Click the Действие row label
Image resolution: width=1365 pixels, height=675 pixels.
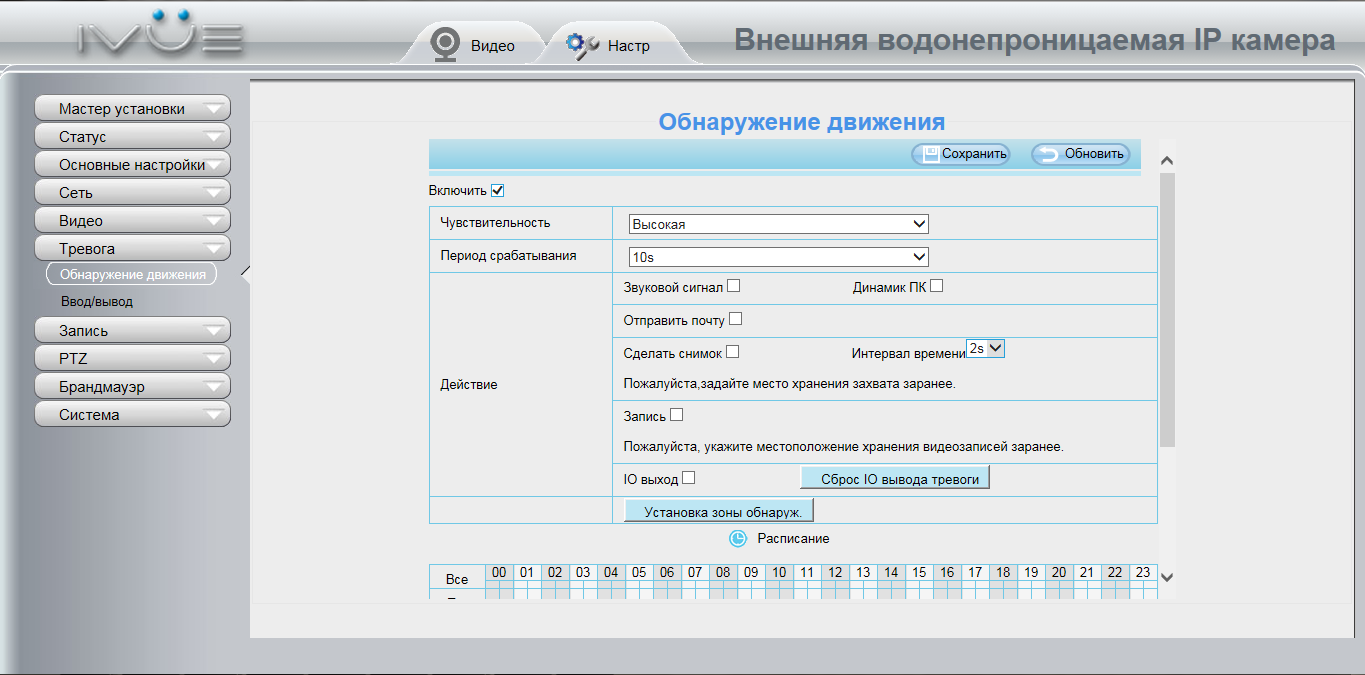click(469, 385)
